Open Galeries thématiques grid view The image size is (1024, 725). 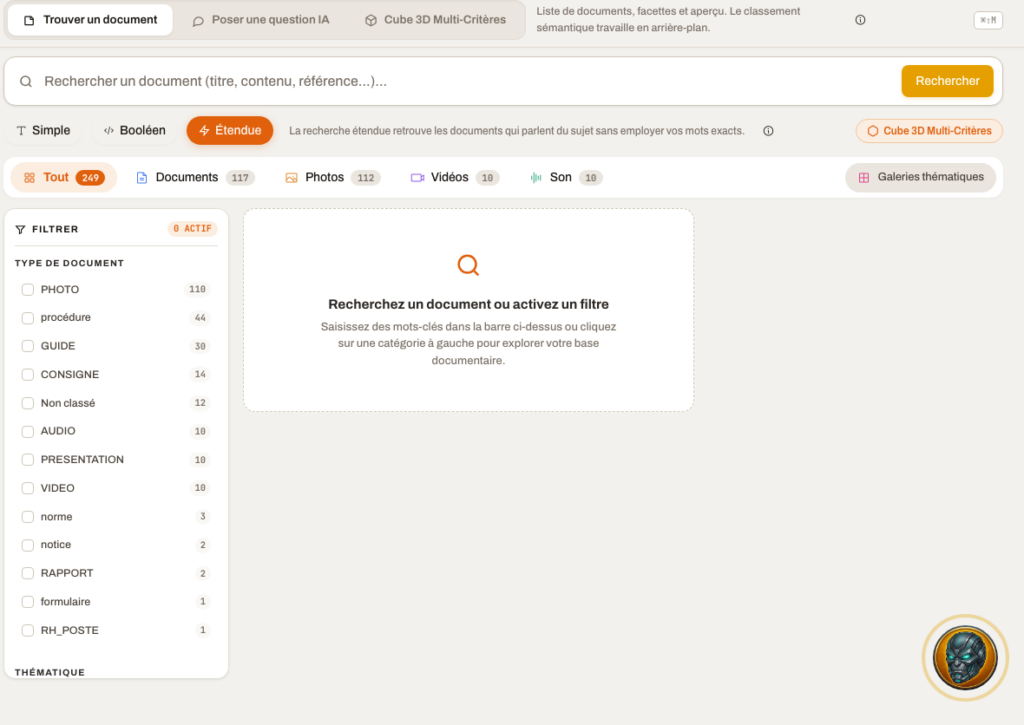[x=920, y=177]
